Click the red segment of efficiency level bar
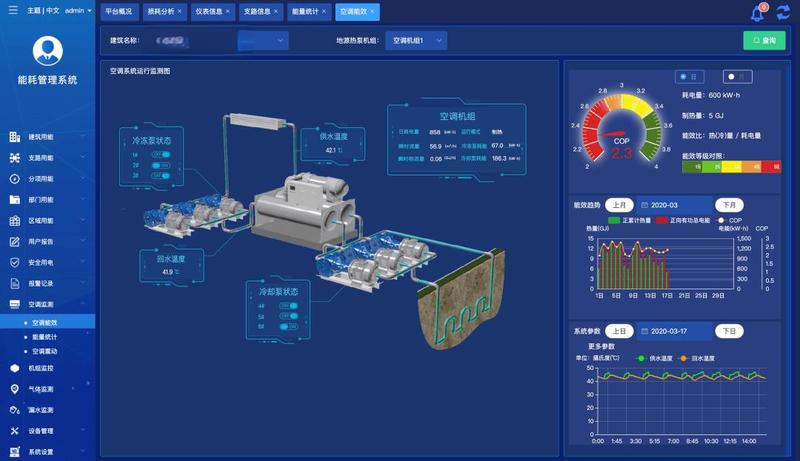 point(771,168)
